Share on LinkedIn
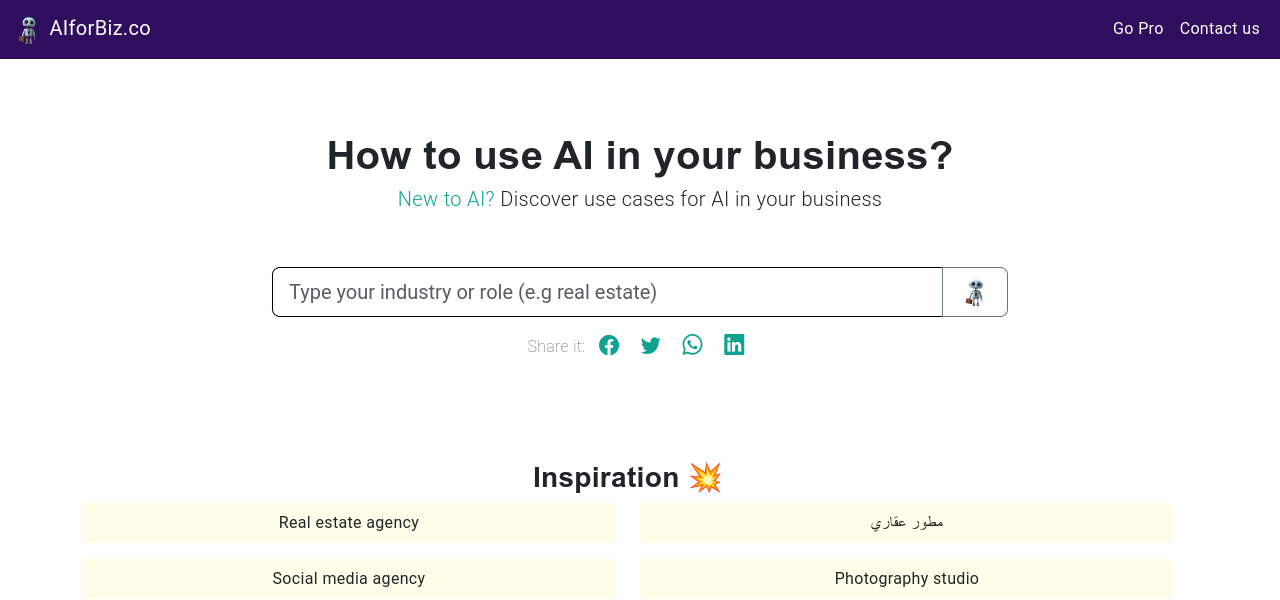 (734, 345)
